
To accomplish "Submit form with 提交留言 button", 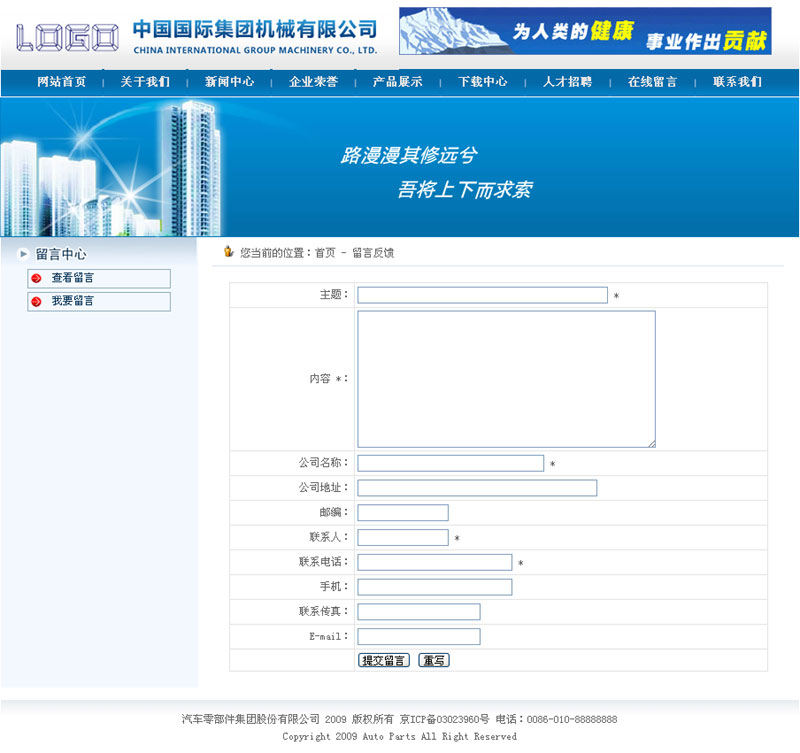I will [x=384, y=660].
